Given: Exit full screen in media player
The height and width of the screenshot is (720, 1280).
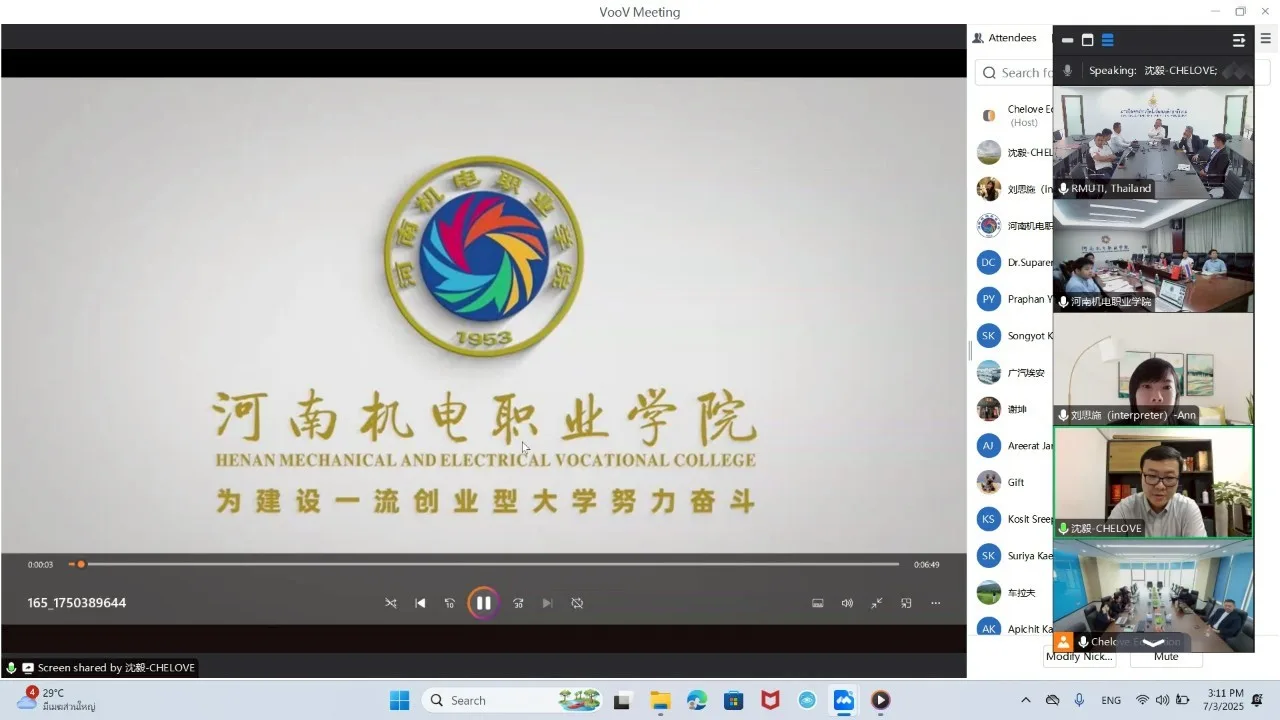Looking at the screenshot, I should [x=877, y=603].
